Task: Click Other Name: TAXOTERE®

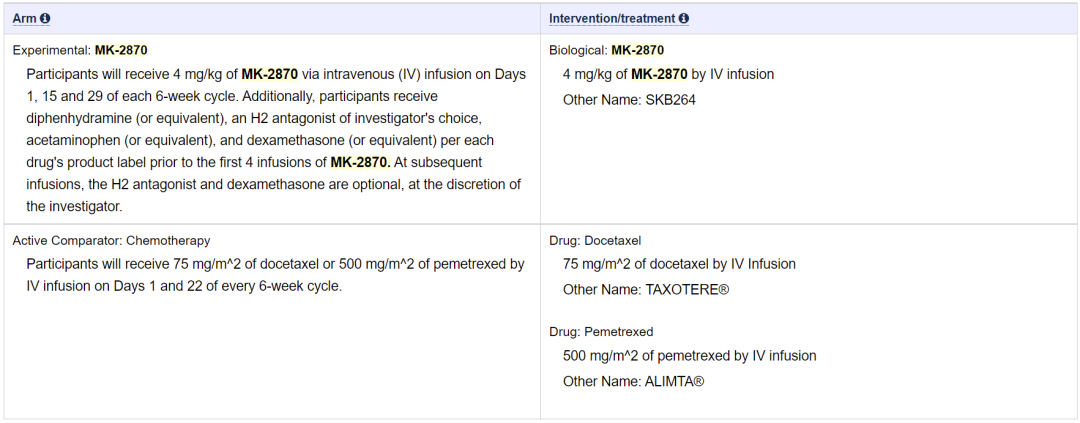Action: (646, 290)
